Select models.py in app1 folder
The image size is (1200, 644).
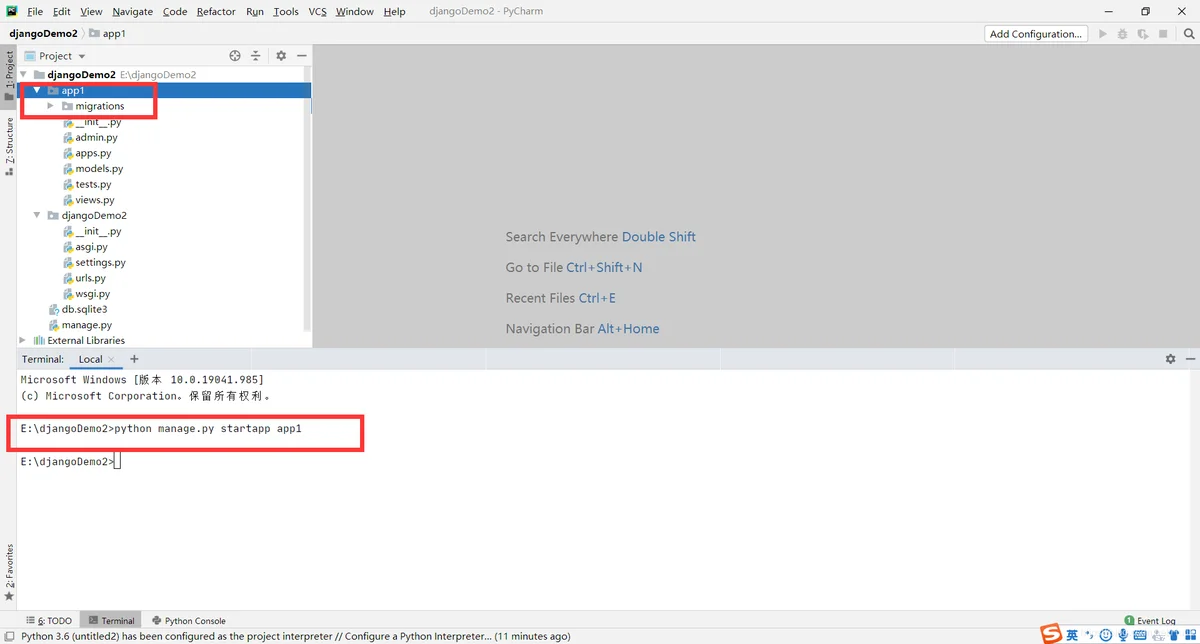(x=92, y=169)
